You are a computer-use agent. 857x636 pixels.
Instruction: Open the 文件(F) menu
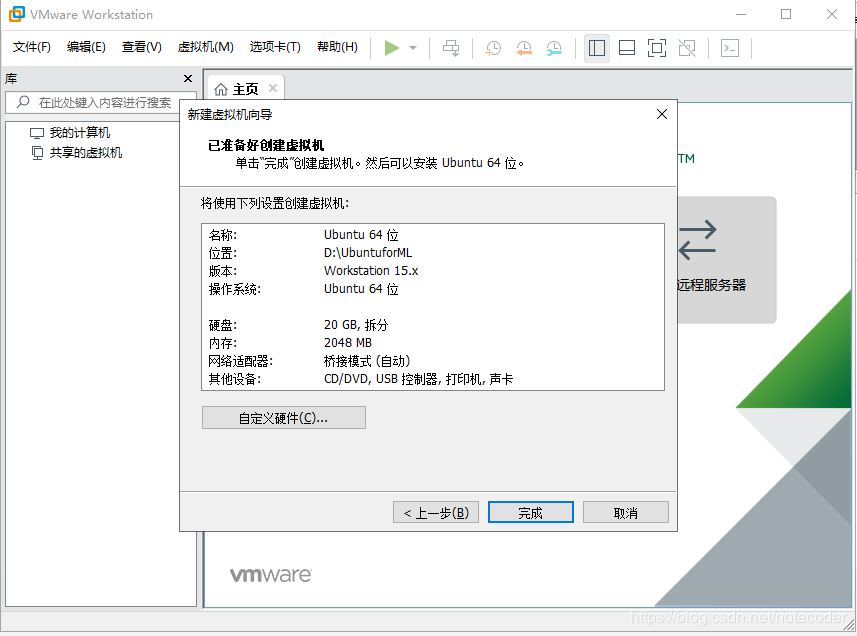[32, 47]
